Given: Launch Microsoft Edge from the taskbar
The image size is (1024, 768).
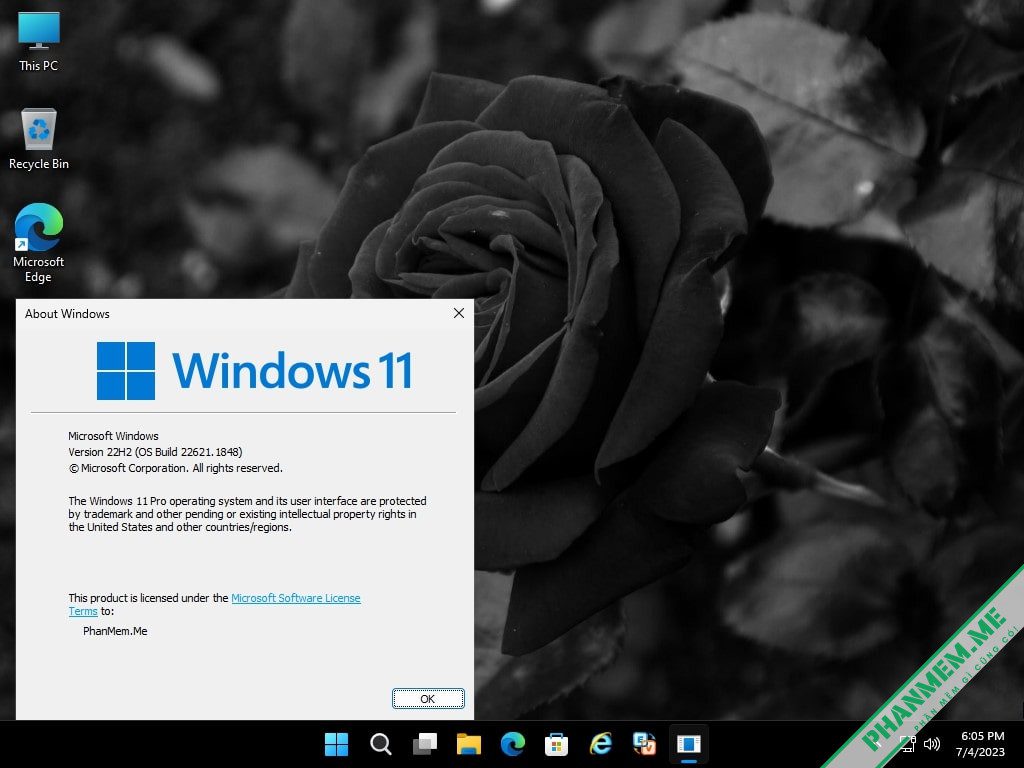Looking at the screenshot, I should pyautogui.click(x=513, y=744).
